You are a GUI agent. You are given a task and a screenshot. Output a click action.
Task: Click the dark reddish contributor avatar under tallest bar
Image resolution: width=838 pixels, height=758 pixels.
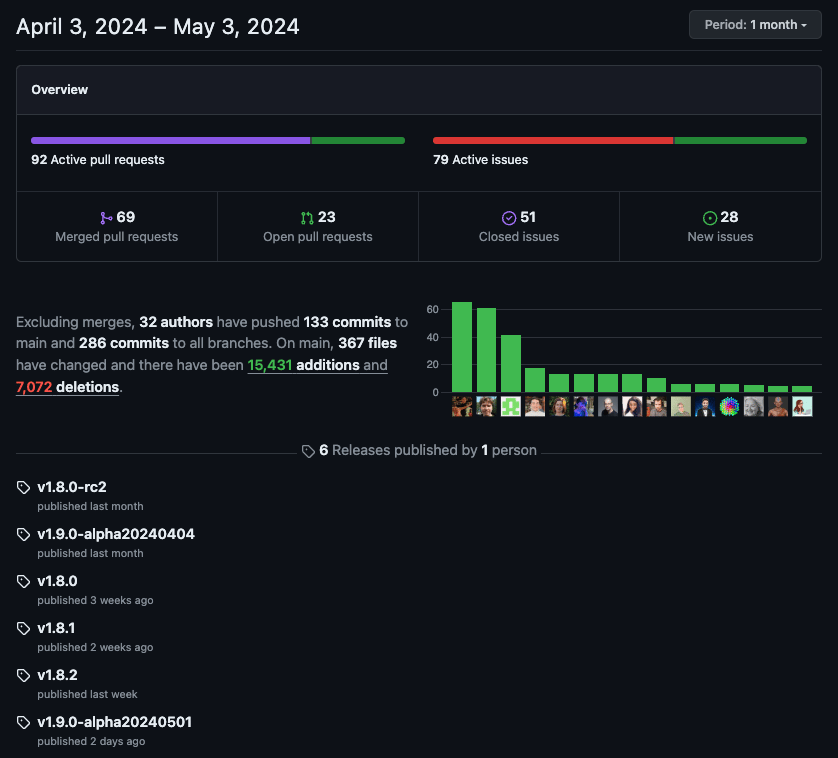coord(462,407)
